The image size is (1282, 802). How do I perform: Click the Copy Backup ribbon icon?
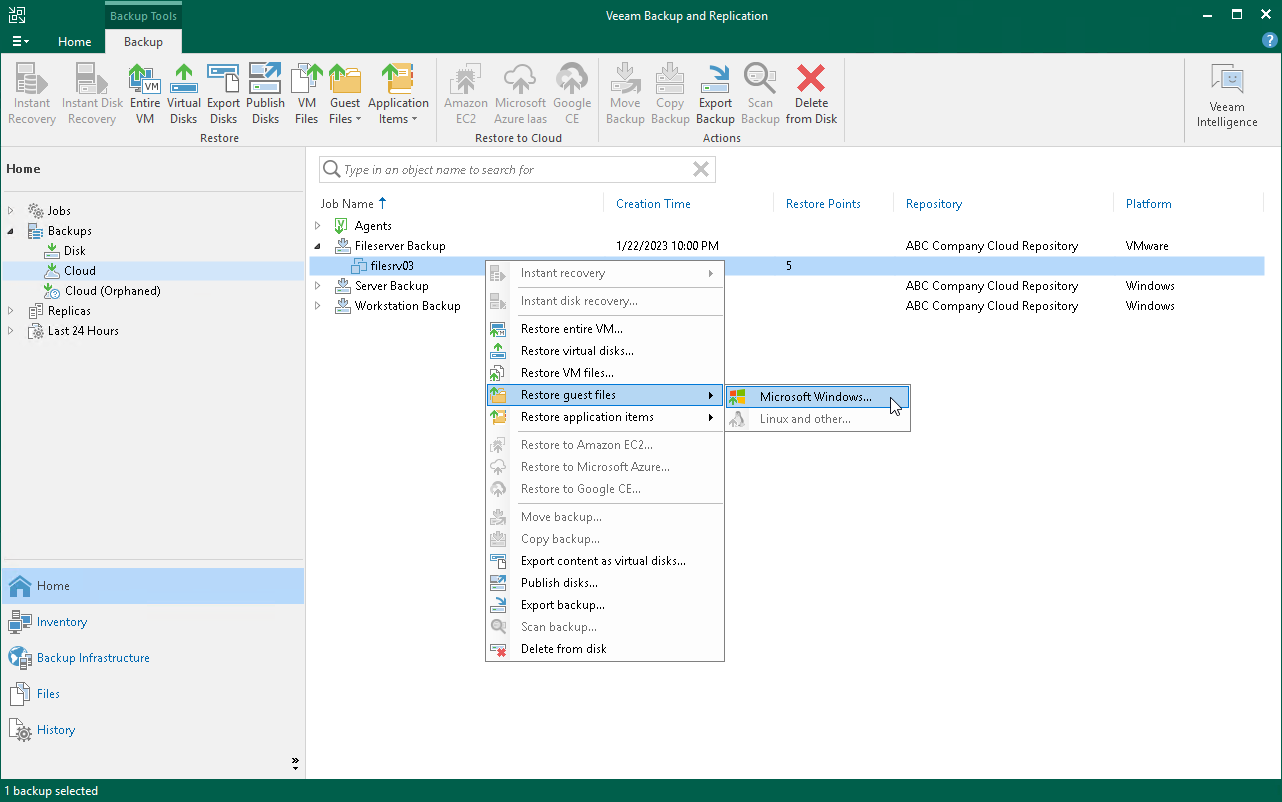[670, 94]
